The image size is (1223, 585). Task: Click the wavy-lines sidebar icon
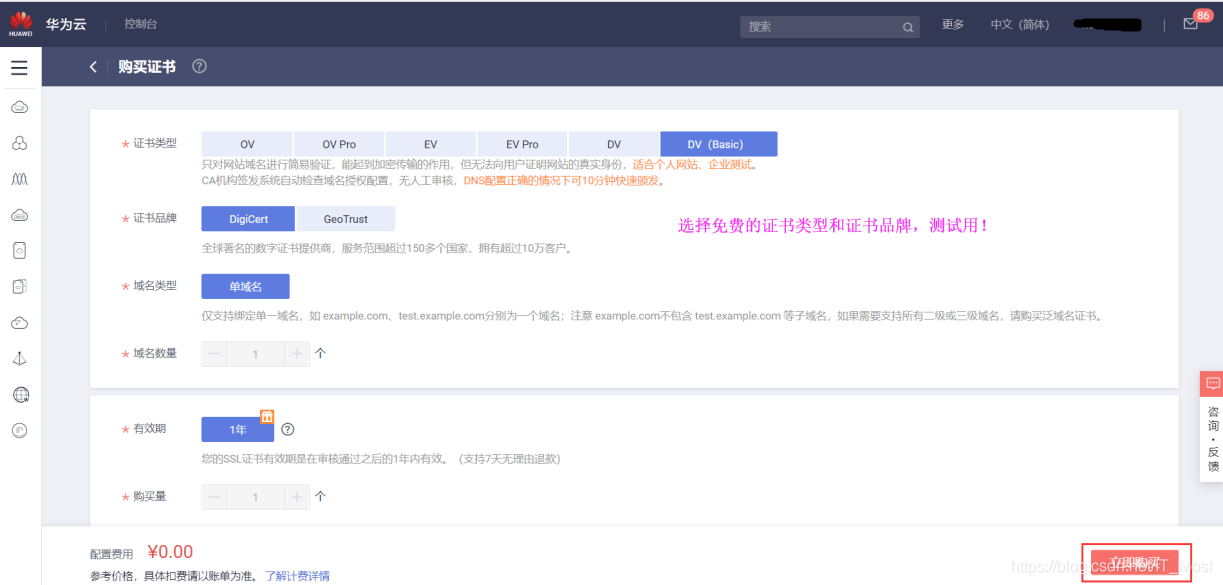[x=20, y=179]
